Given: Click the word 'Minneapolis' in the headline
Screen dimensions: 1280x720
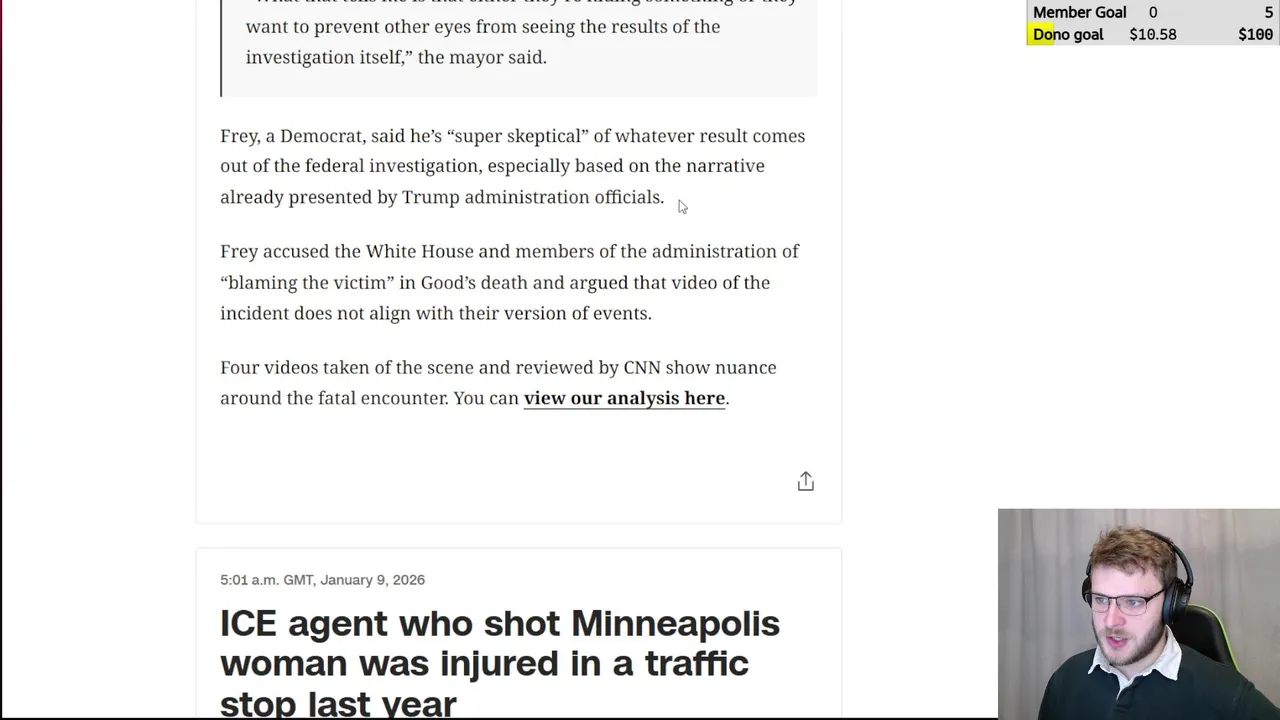Looking at the screenshot, I should point(675,623).
